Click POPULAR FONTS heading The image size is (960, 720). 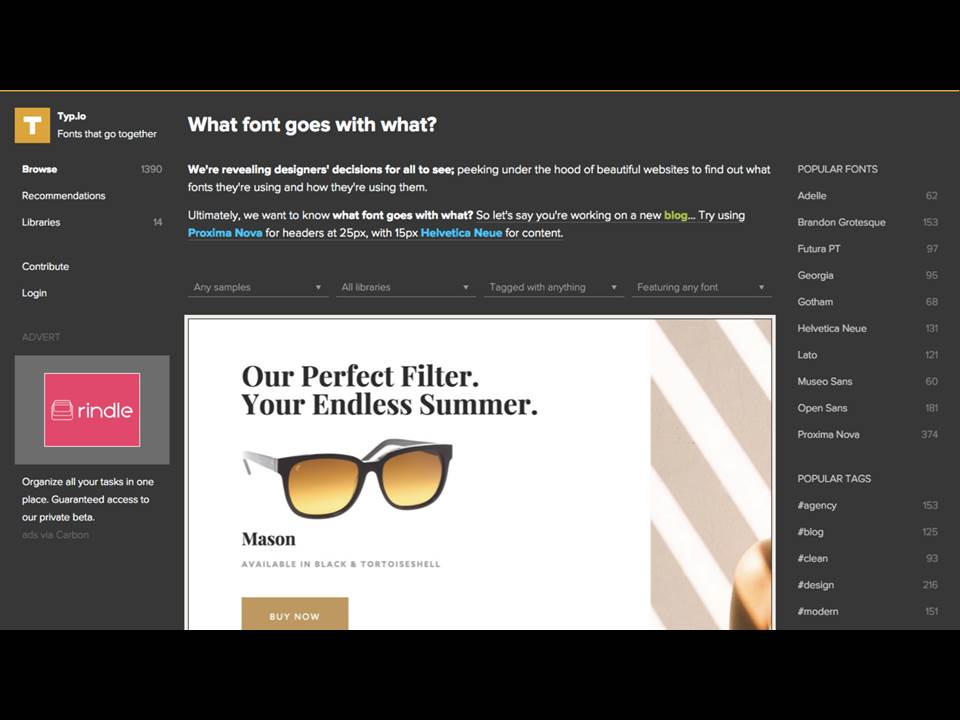[x=838, y=169]
